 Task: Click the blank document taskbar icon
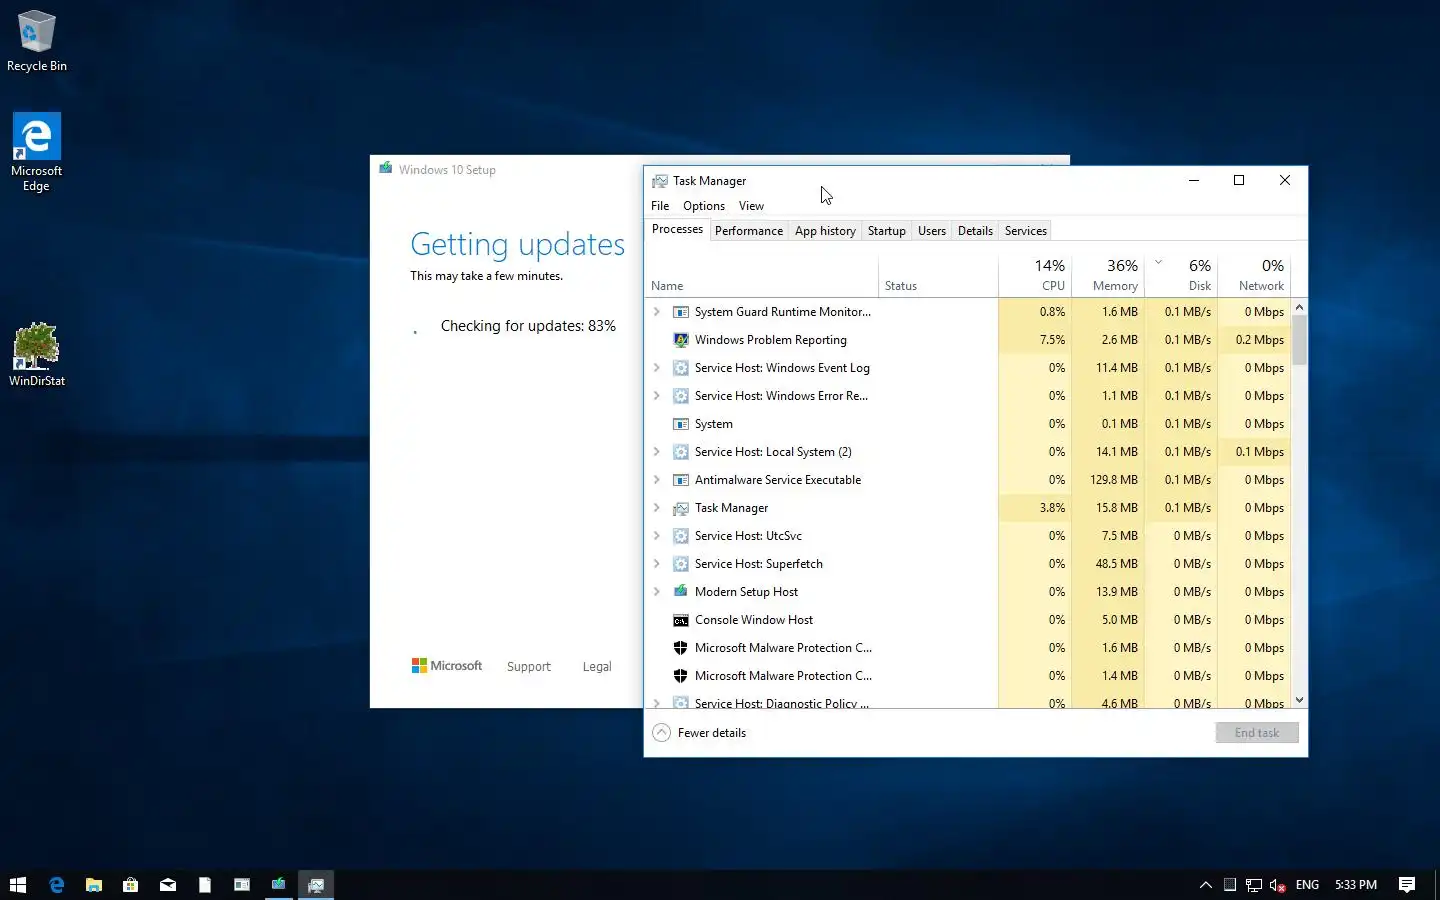tap(205, 884)
